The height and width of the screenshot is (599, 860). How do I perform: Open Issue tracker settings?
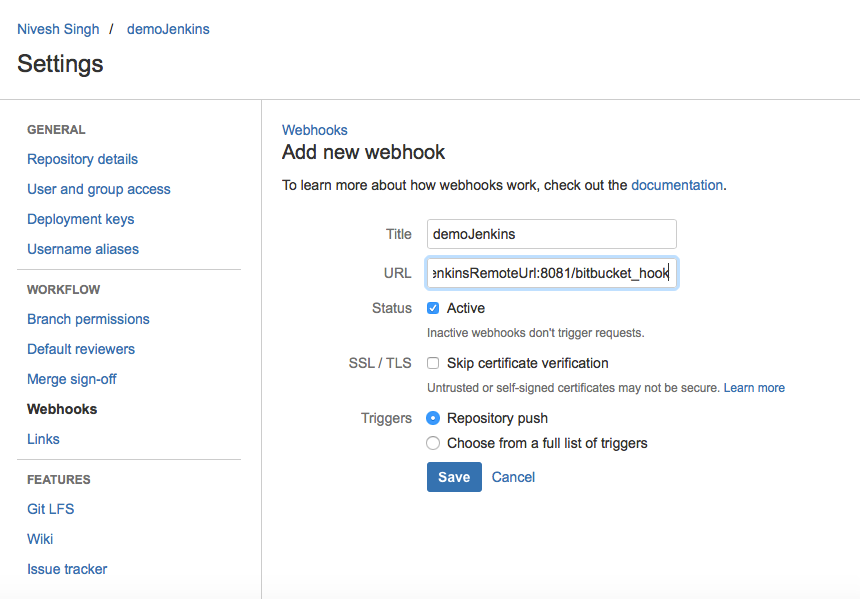click(67, 569)
